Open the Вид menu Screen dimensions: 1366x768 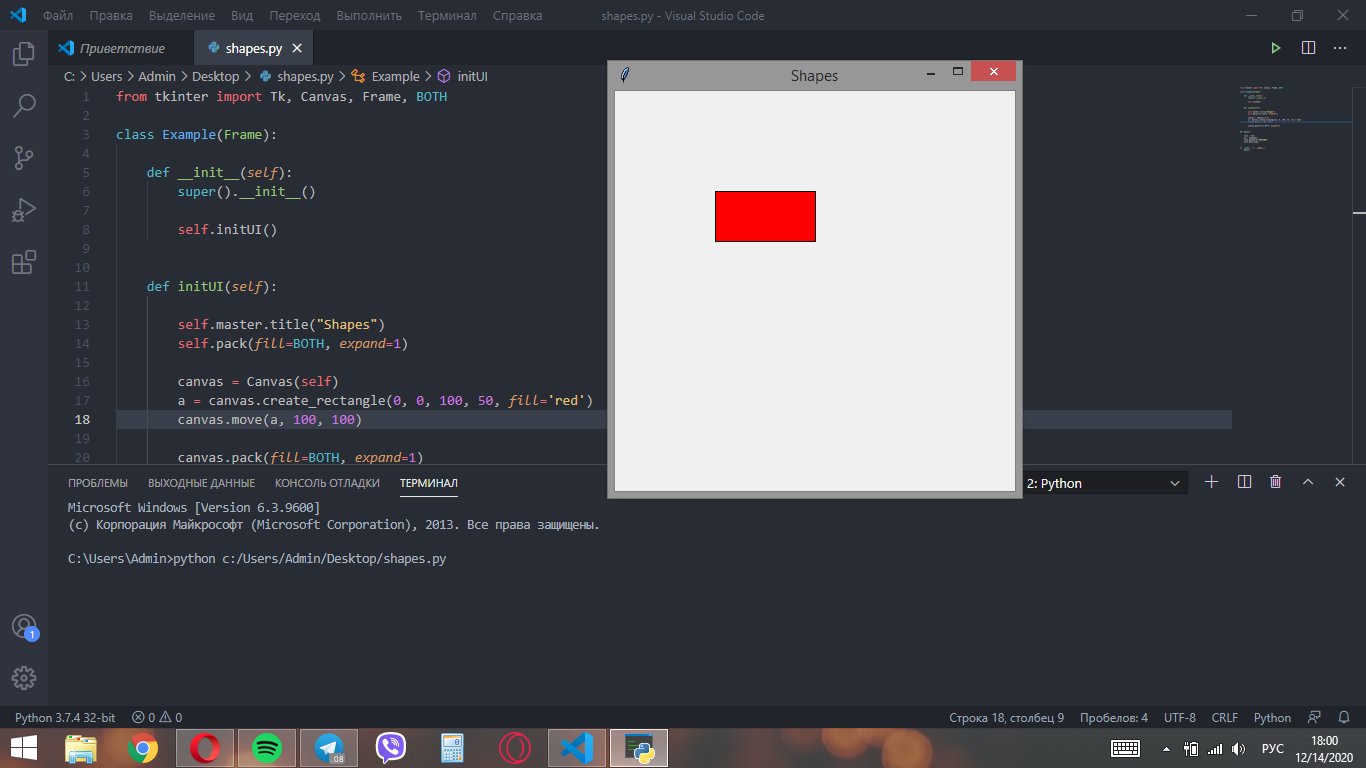tap(242, 16)
